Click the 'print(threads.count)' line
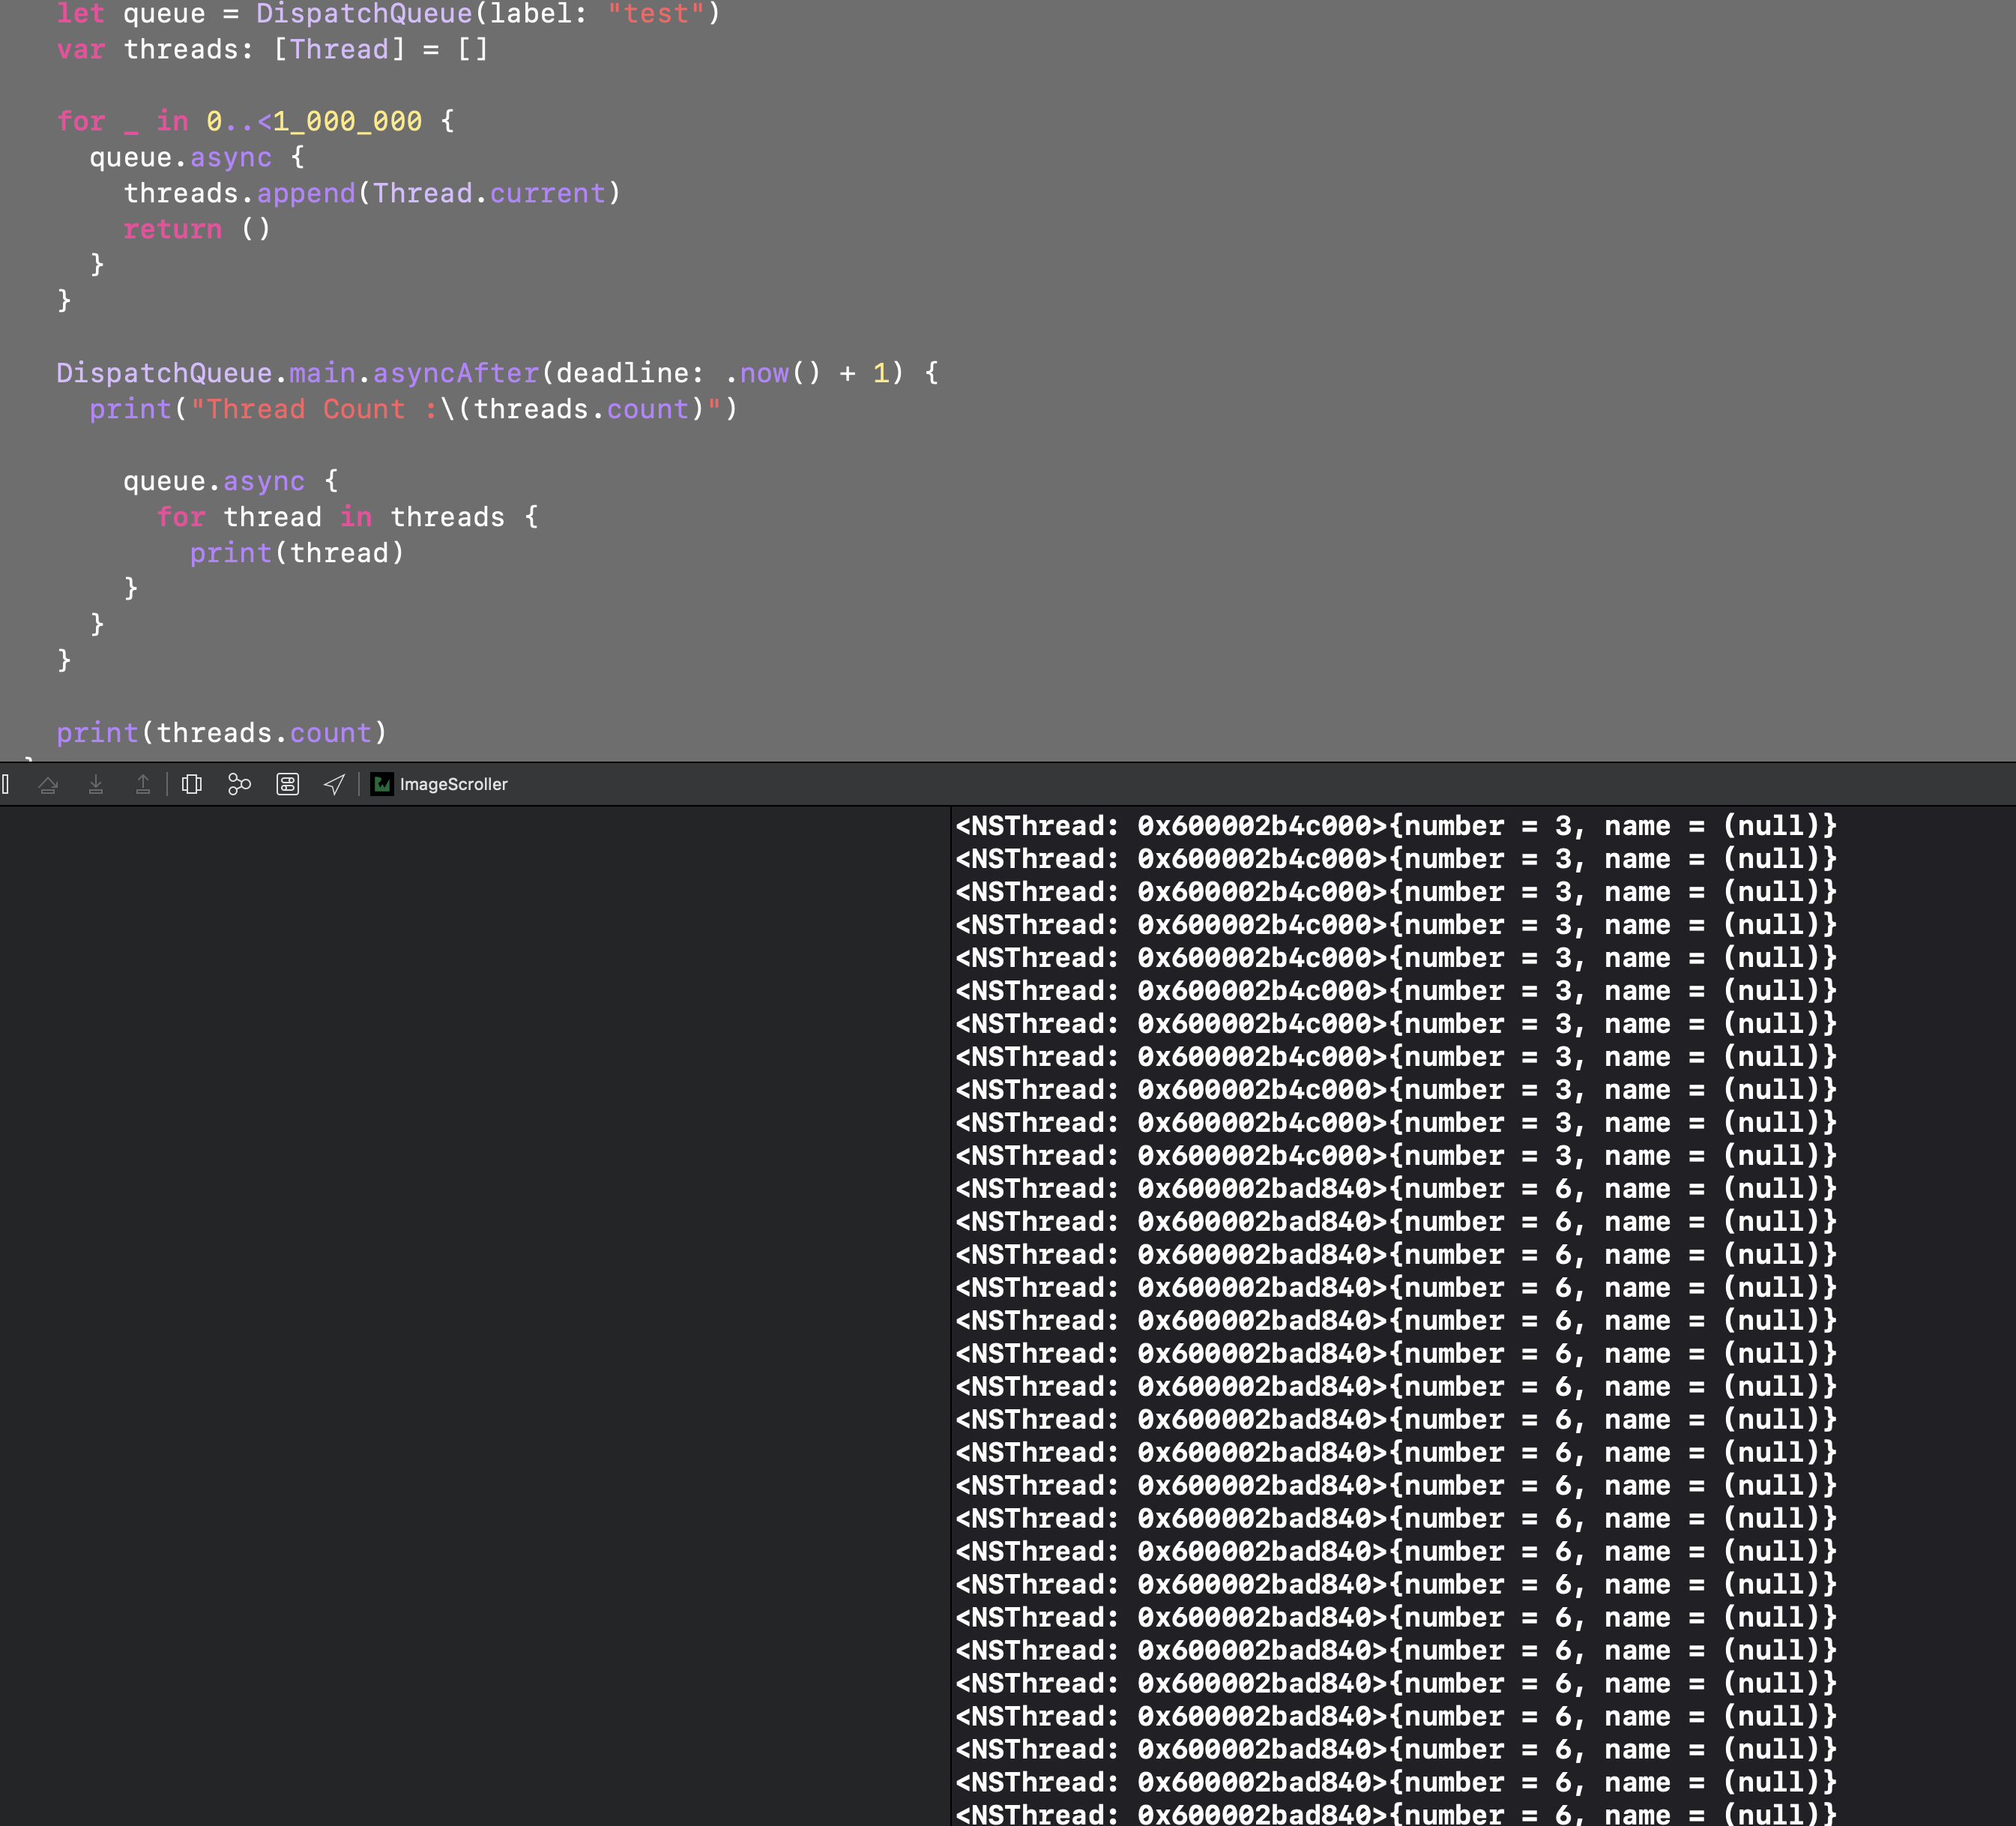2016x1826 pixels. (x=222, y=733)
